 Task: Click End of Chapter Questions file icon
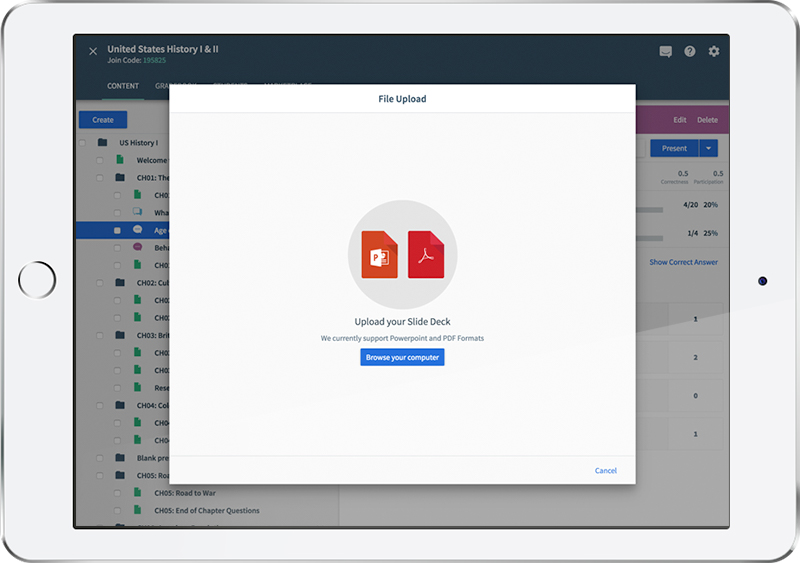pyautogui.click(x=137, y=509)
